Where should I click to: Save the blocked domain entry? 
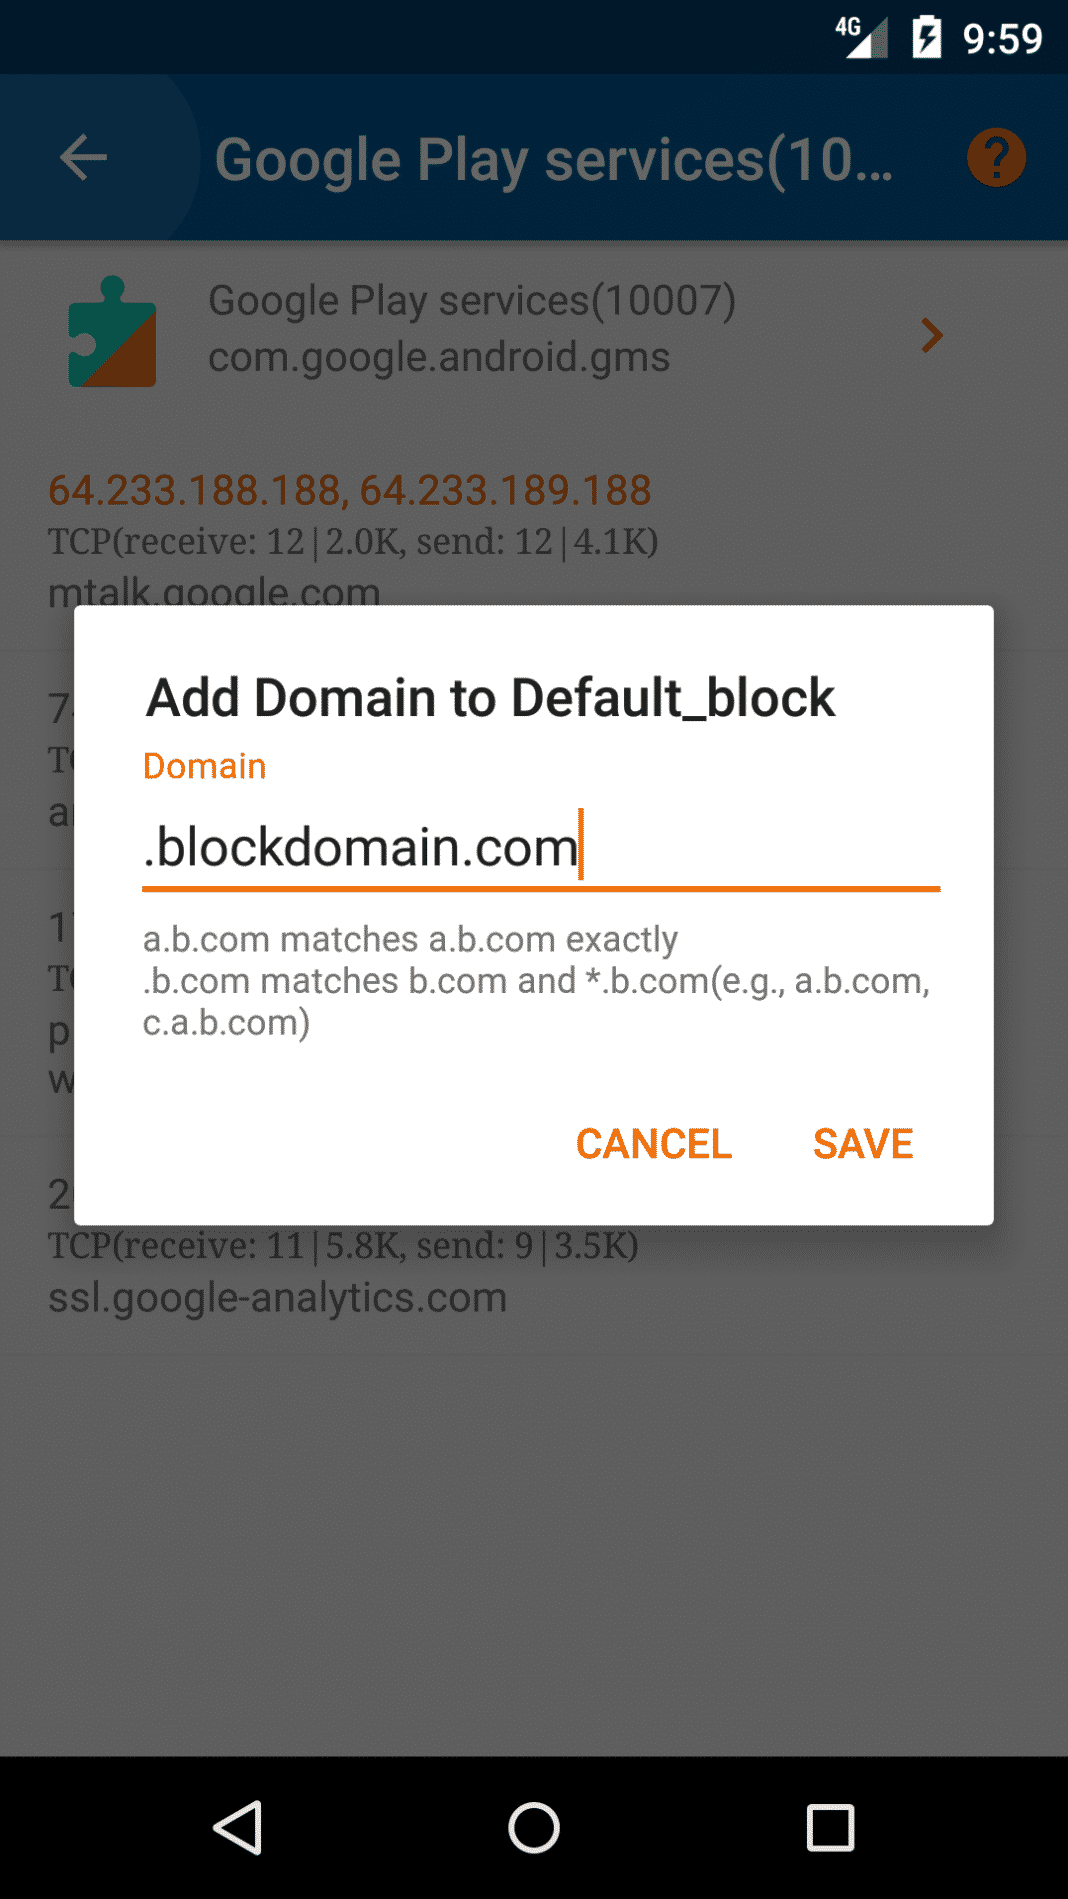(x=864, y=1143)
